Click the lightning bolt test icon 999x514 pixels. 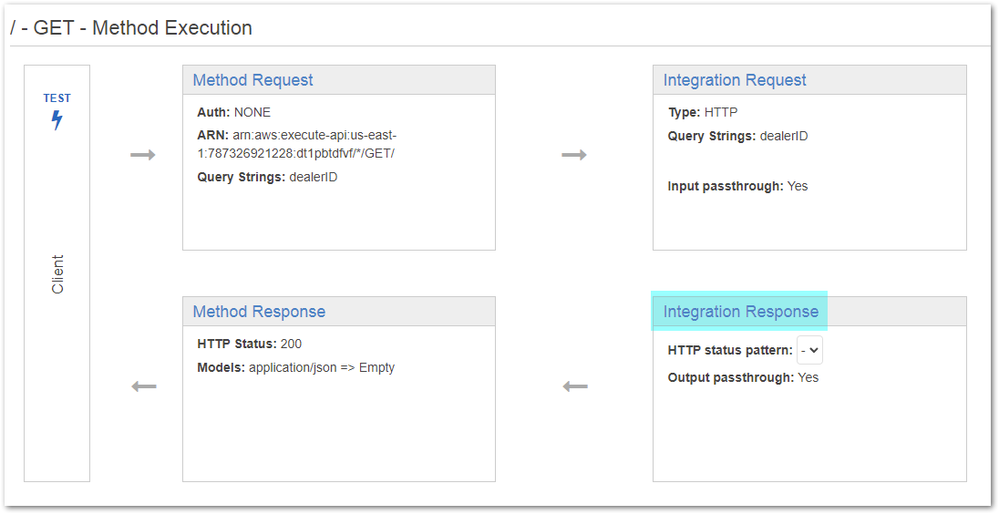point(57,120)
